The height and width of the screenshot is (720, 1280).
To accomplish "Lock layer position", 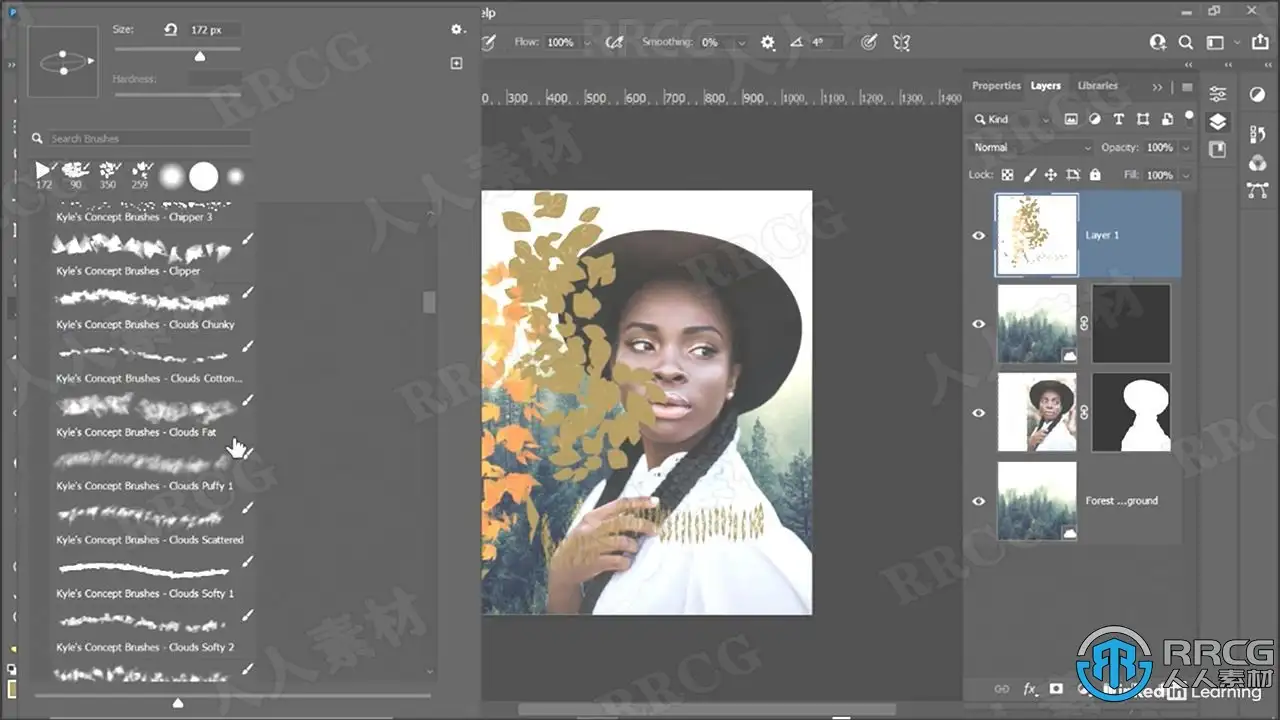I will coord(1052,175).
